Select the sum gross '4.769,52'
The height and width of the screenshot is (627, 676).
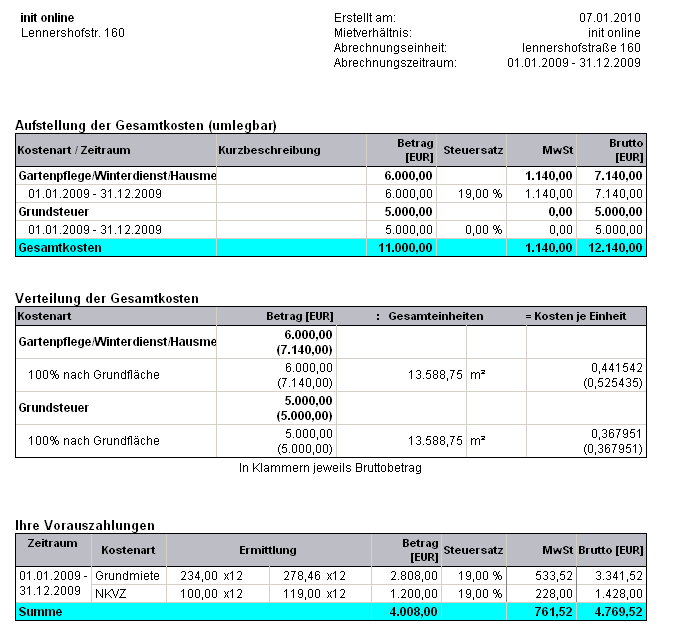[619, 611]
